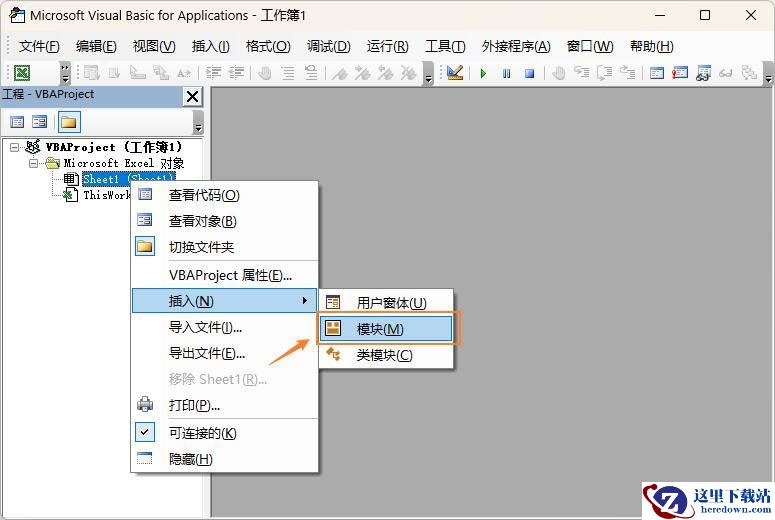The image size is (775, 520).
Task: Click the Toggle Bookmark flag icon
Action: pos(340,73)
